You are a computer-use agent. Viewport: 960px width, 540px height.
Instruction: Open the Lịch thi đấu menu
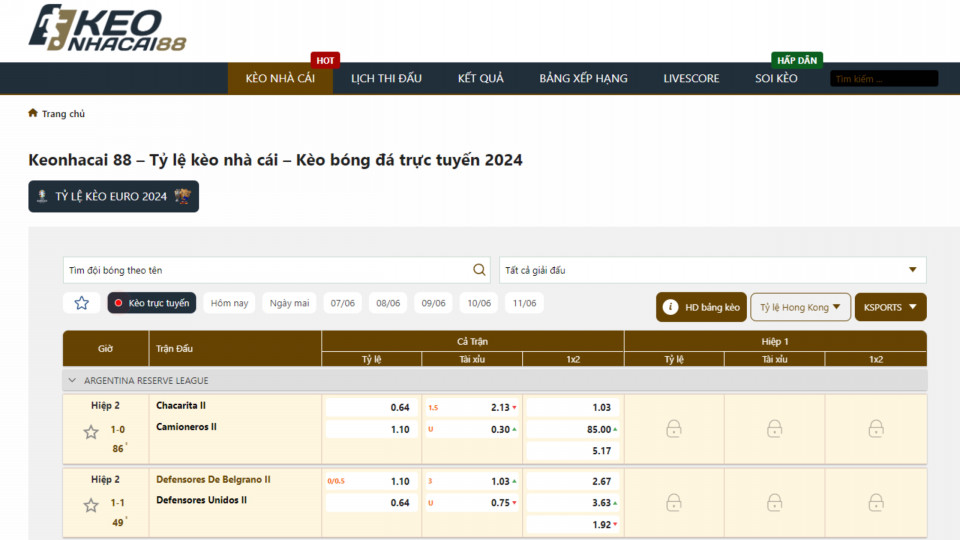point(386,78)
